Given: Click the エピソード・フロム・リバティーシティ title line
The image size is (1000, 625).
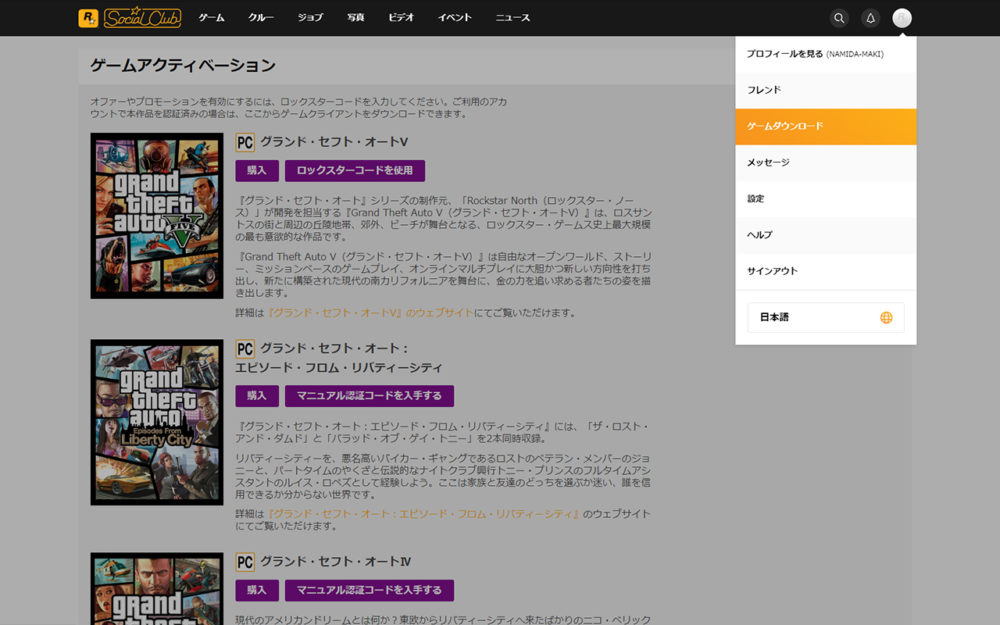Looking at the screenshot, I should pyautogui.click(x=339, y=368).
